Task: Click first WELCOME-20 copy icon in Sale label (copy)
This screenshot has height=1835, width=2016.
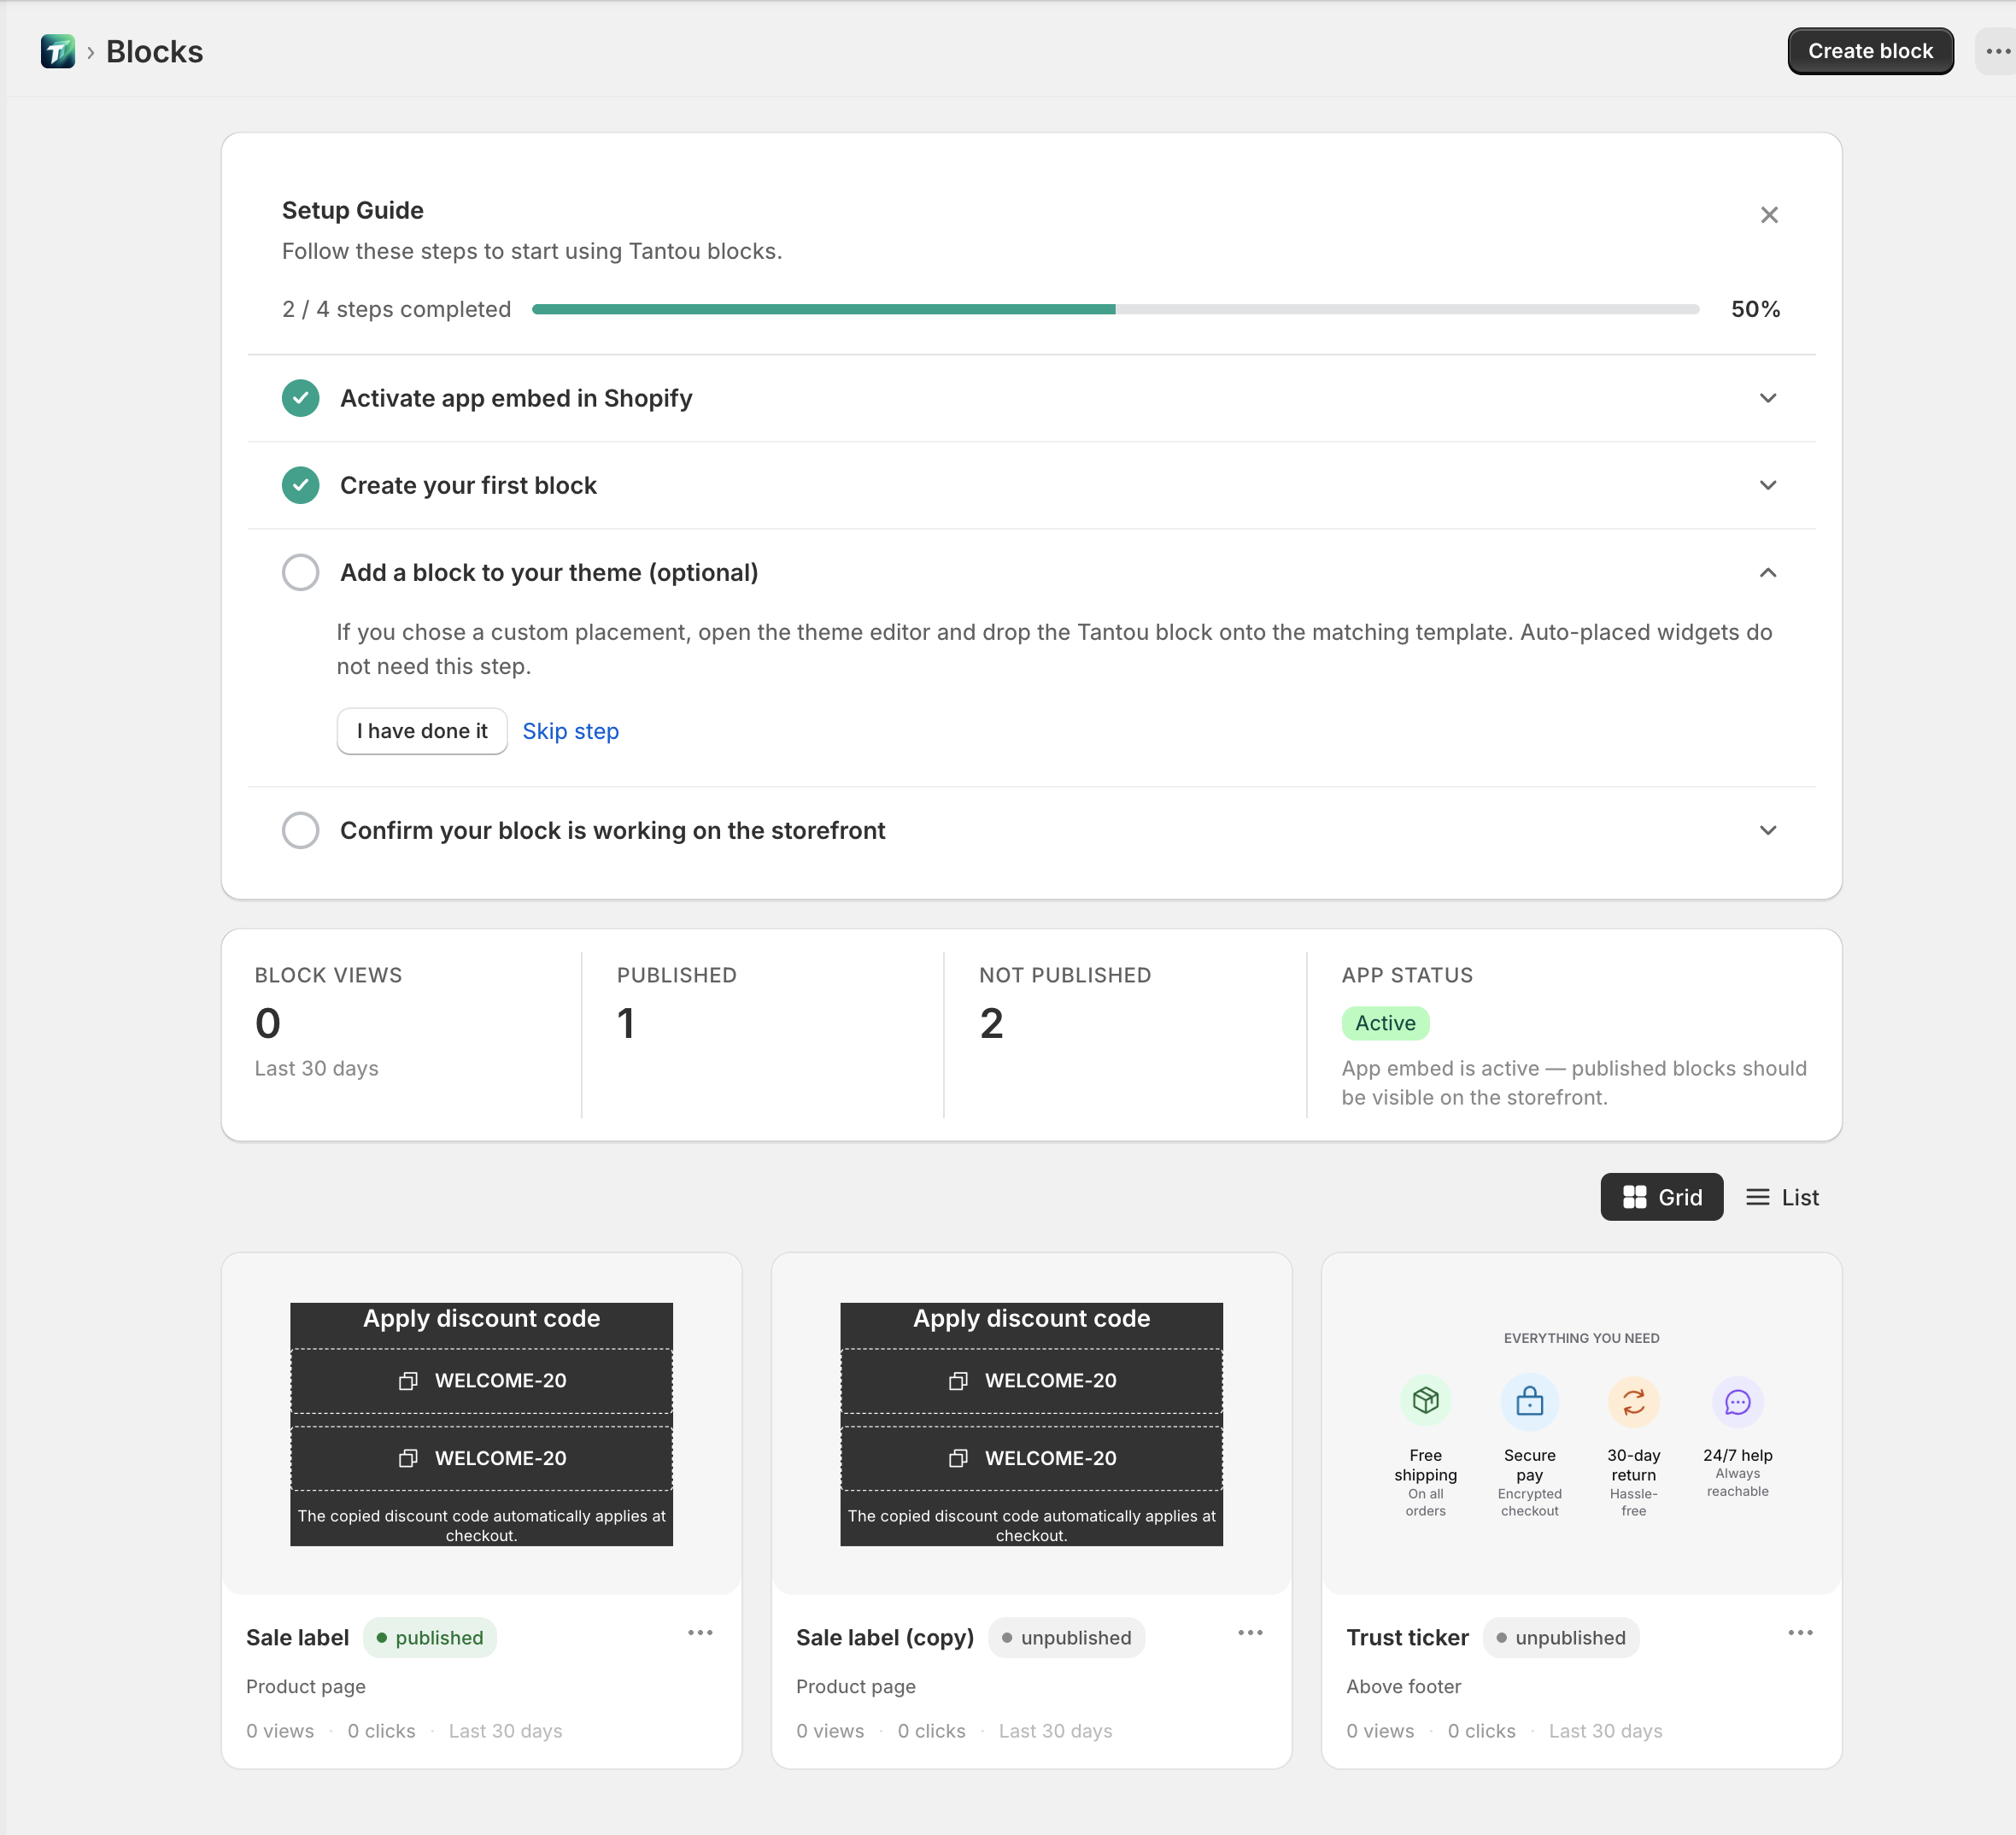Action: pyautogui.click(x=958, y=1381)
